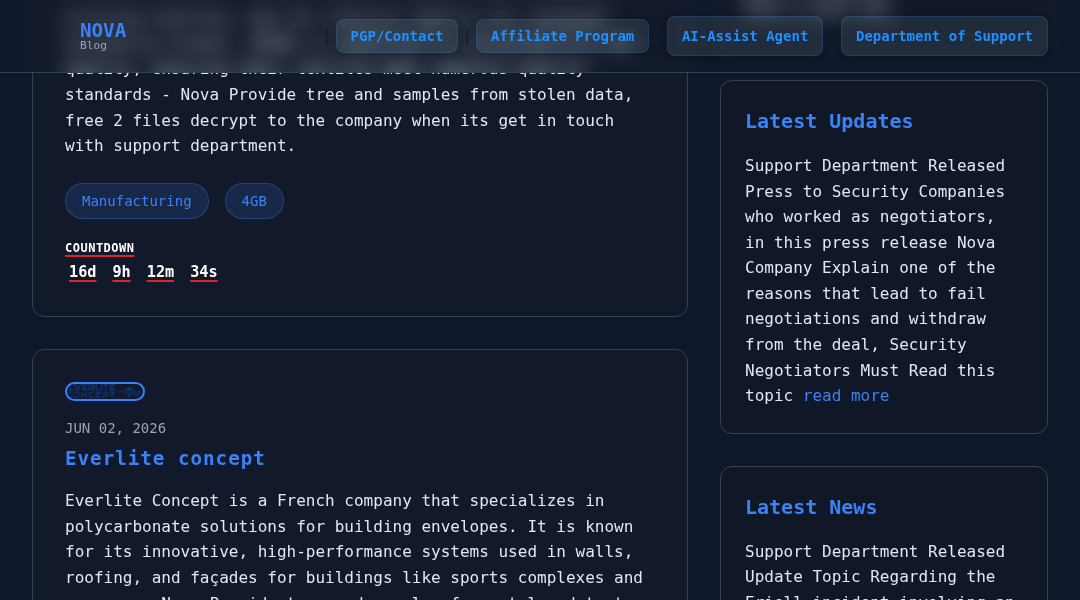Viewport: 1080px width, 600px height.
Task: Click the Everlite Concept logo thumbnail
Action: click(105, 391)
